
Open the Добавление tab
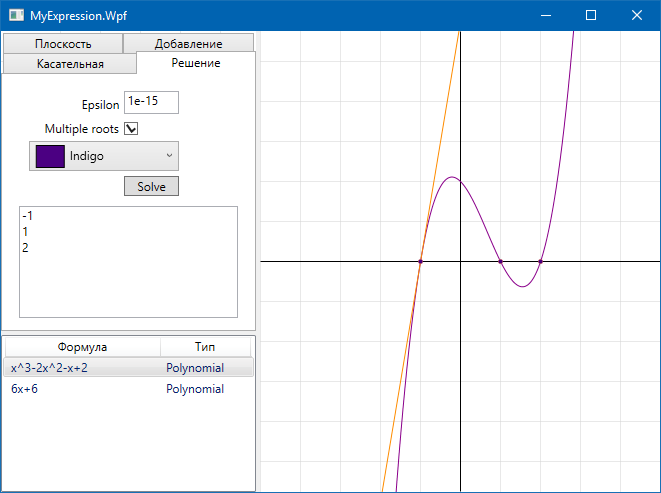tap(188, 44)
